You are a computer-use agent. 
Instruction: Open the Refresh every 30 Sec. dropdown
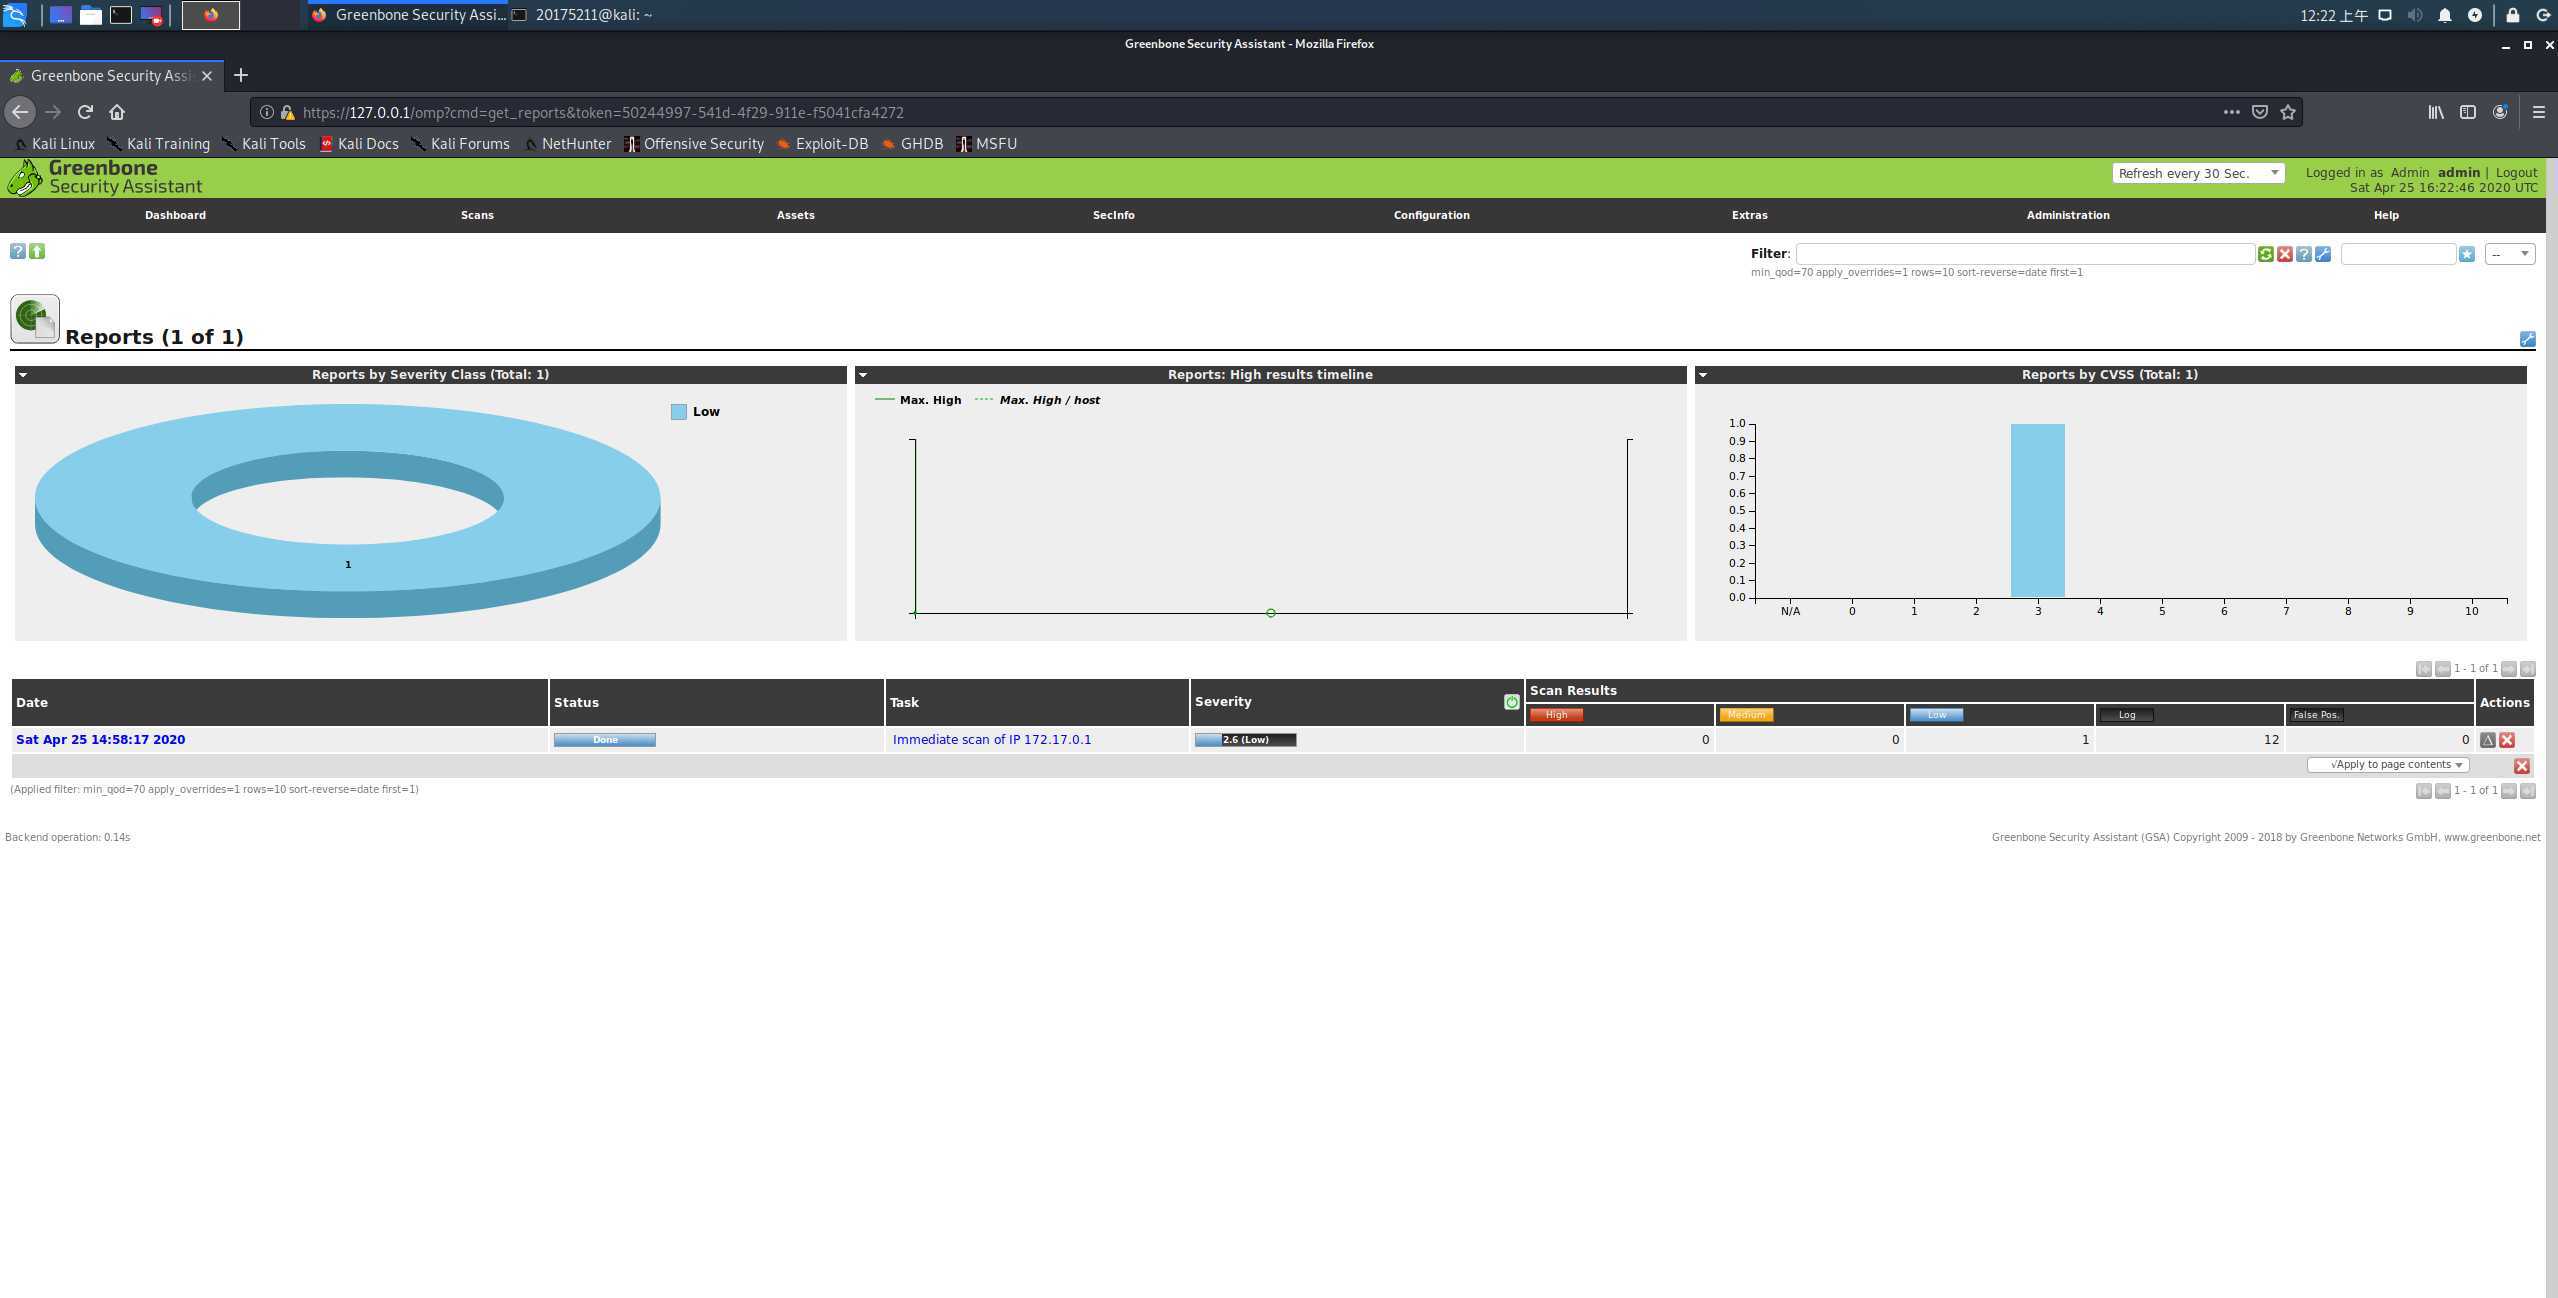(x=2198, y=173)
